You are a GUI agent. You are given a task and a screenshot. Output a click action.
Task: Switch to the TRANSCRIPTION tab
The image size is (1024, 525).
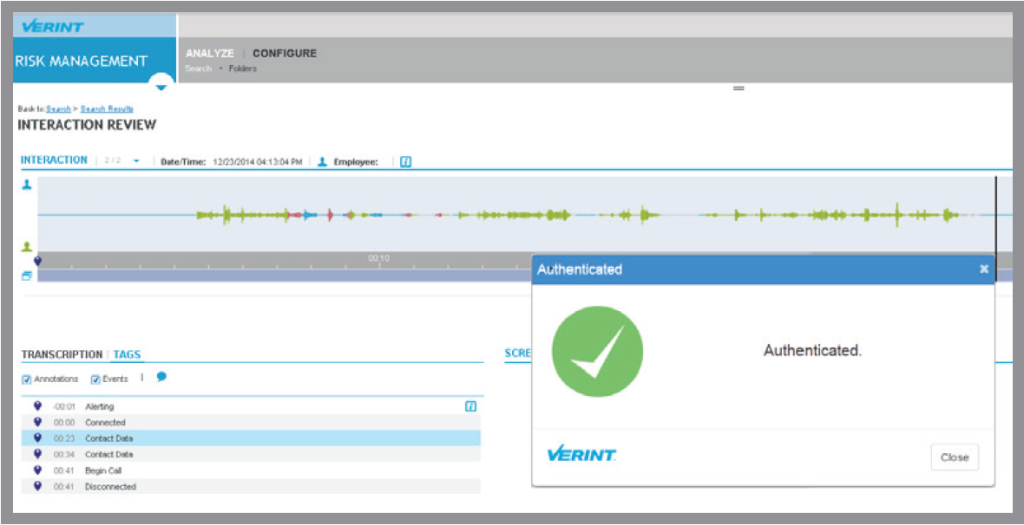(x=62, y=355)
